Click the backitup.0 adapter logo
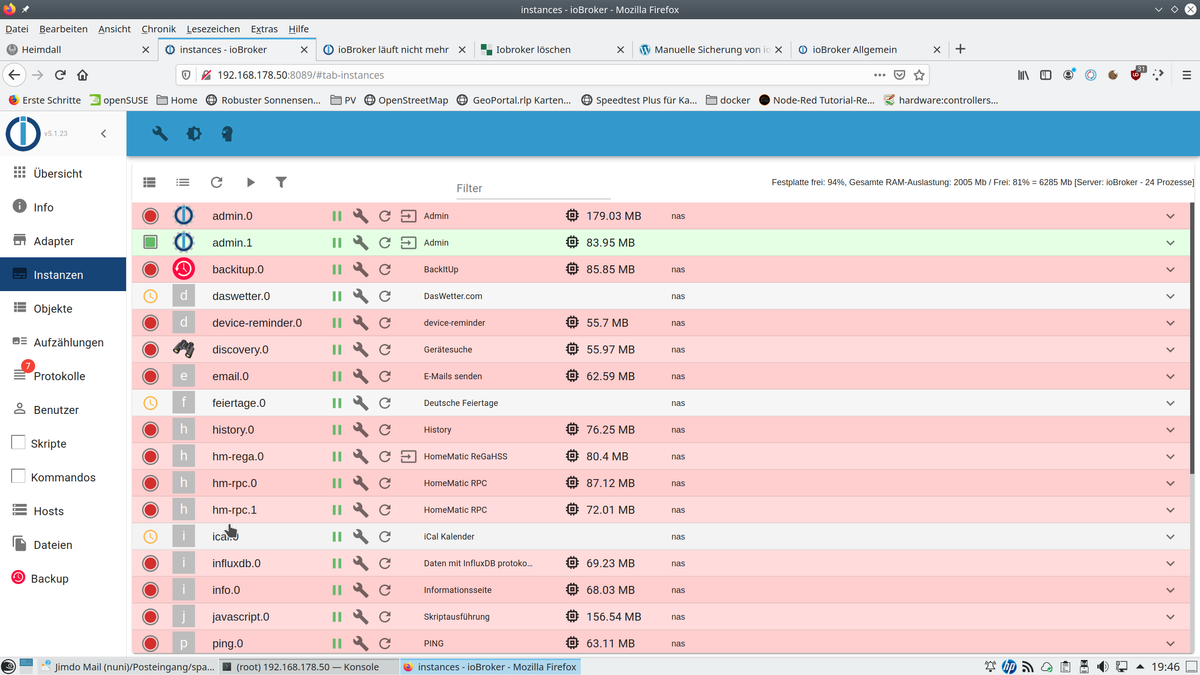The height and width of the screenshot is (675, 1200). click(183, 269)
